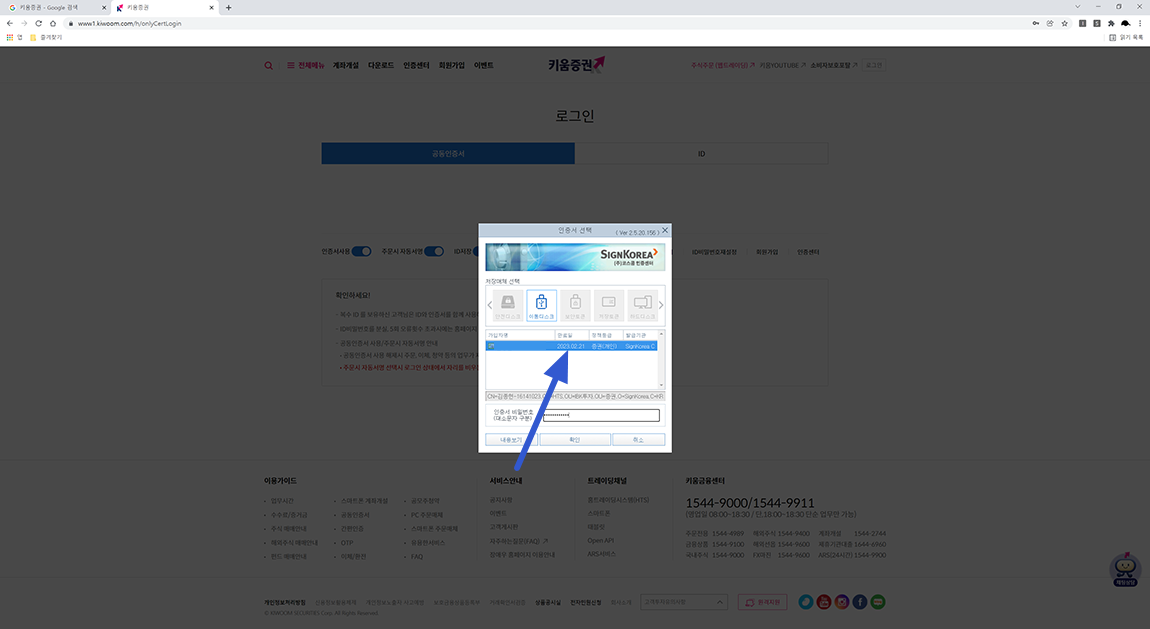Open the 인증센터 top menu item
Image resolution: width=1150 pixels, height=629 pixels.
pyautogui.click(x=416, y=65)
